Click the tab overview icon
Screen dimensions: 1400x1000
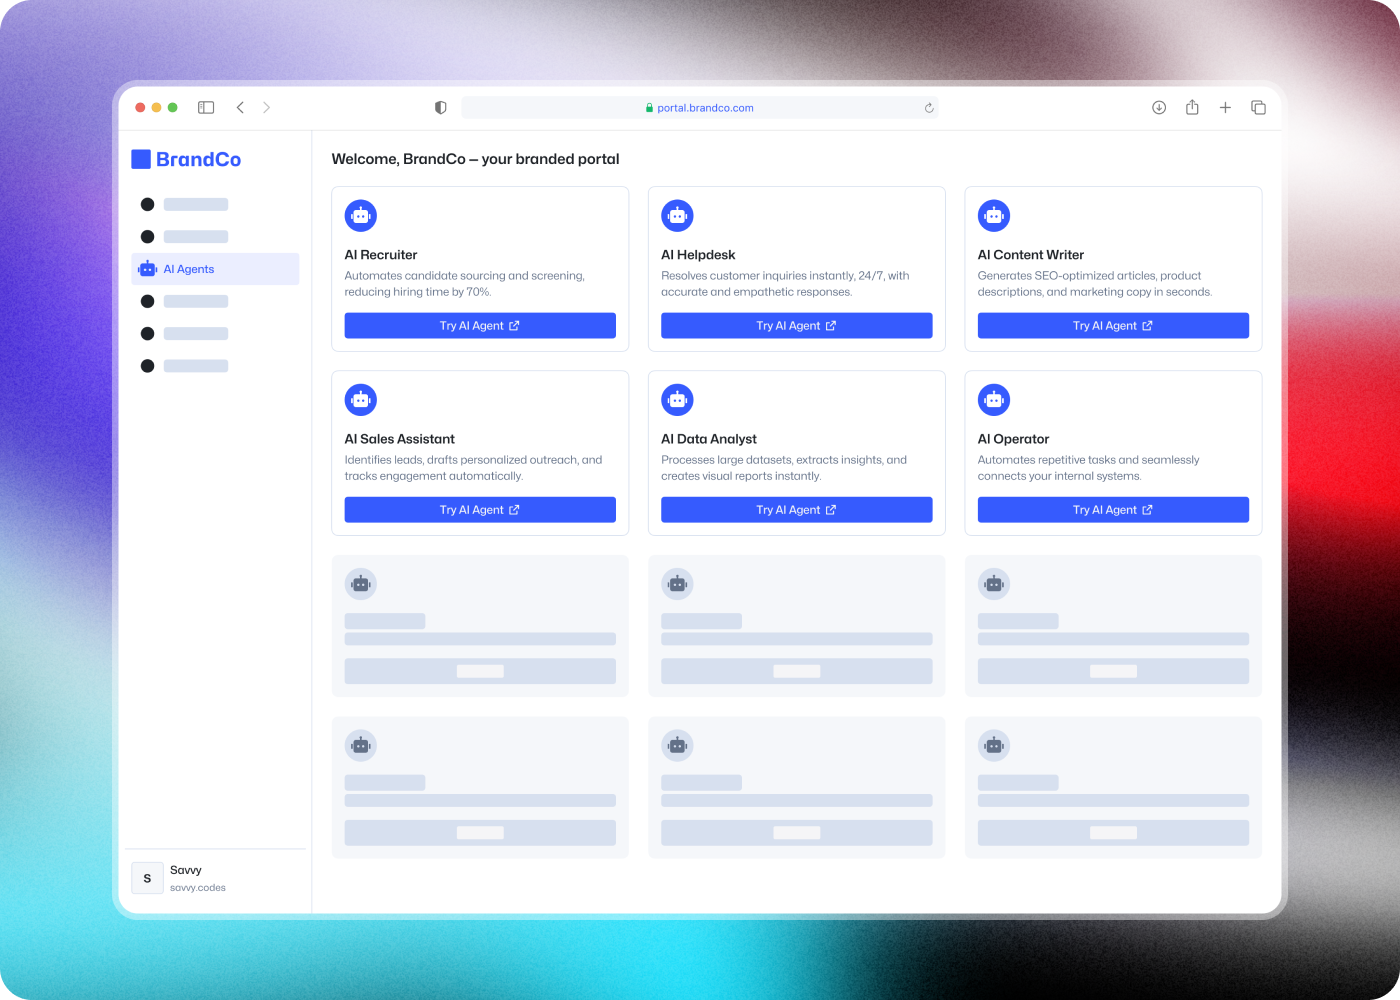click(x=1258, y=107)
